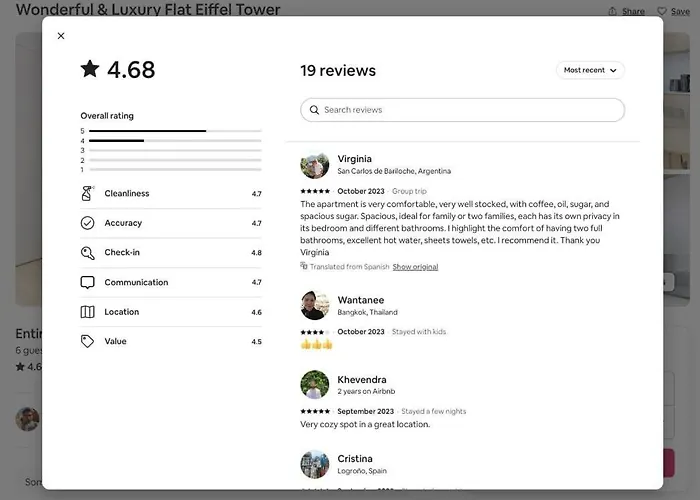The width and height of the screenshot is (700, 500).
Task: Click the Communication speech bubble icon
Action: coord(87,282)
